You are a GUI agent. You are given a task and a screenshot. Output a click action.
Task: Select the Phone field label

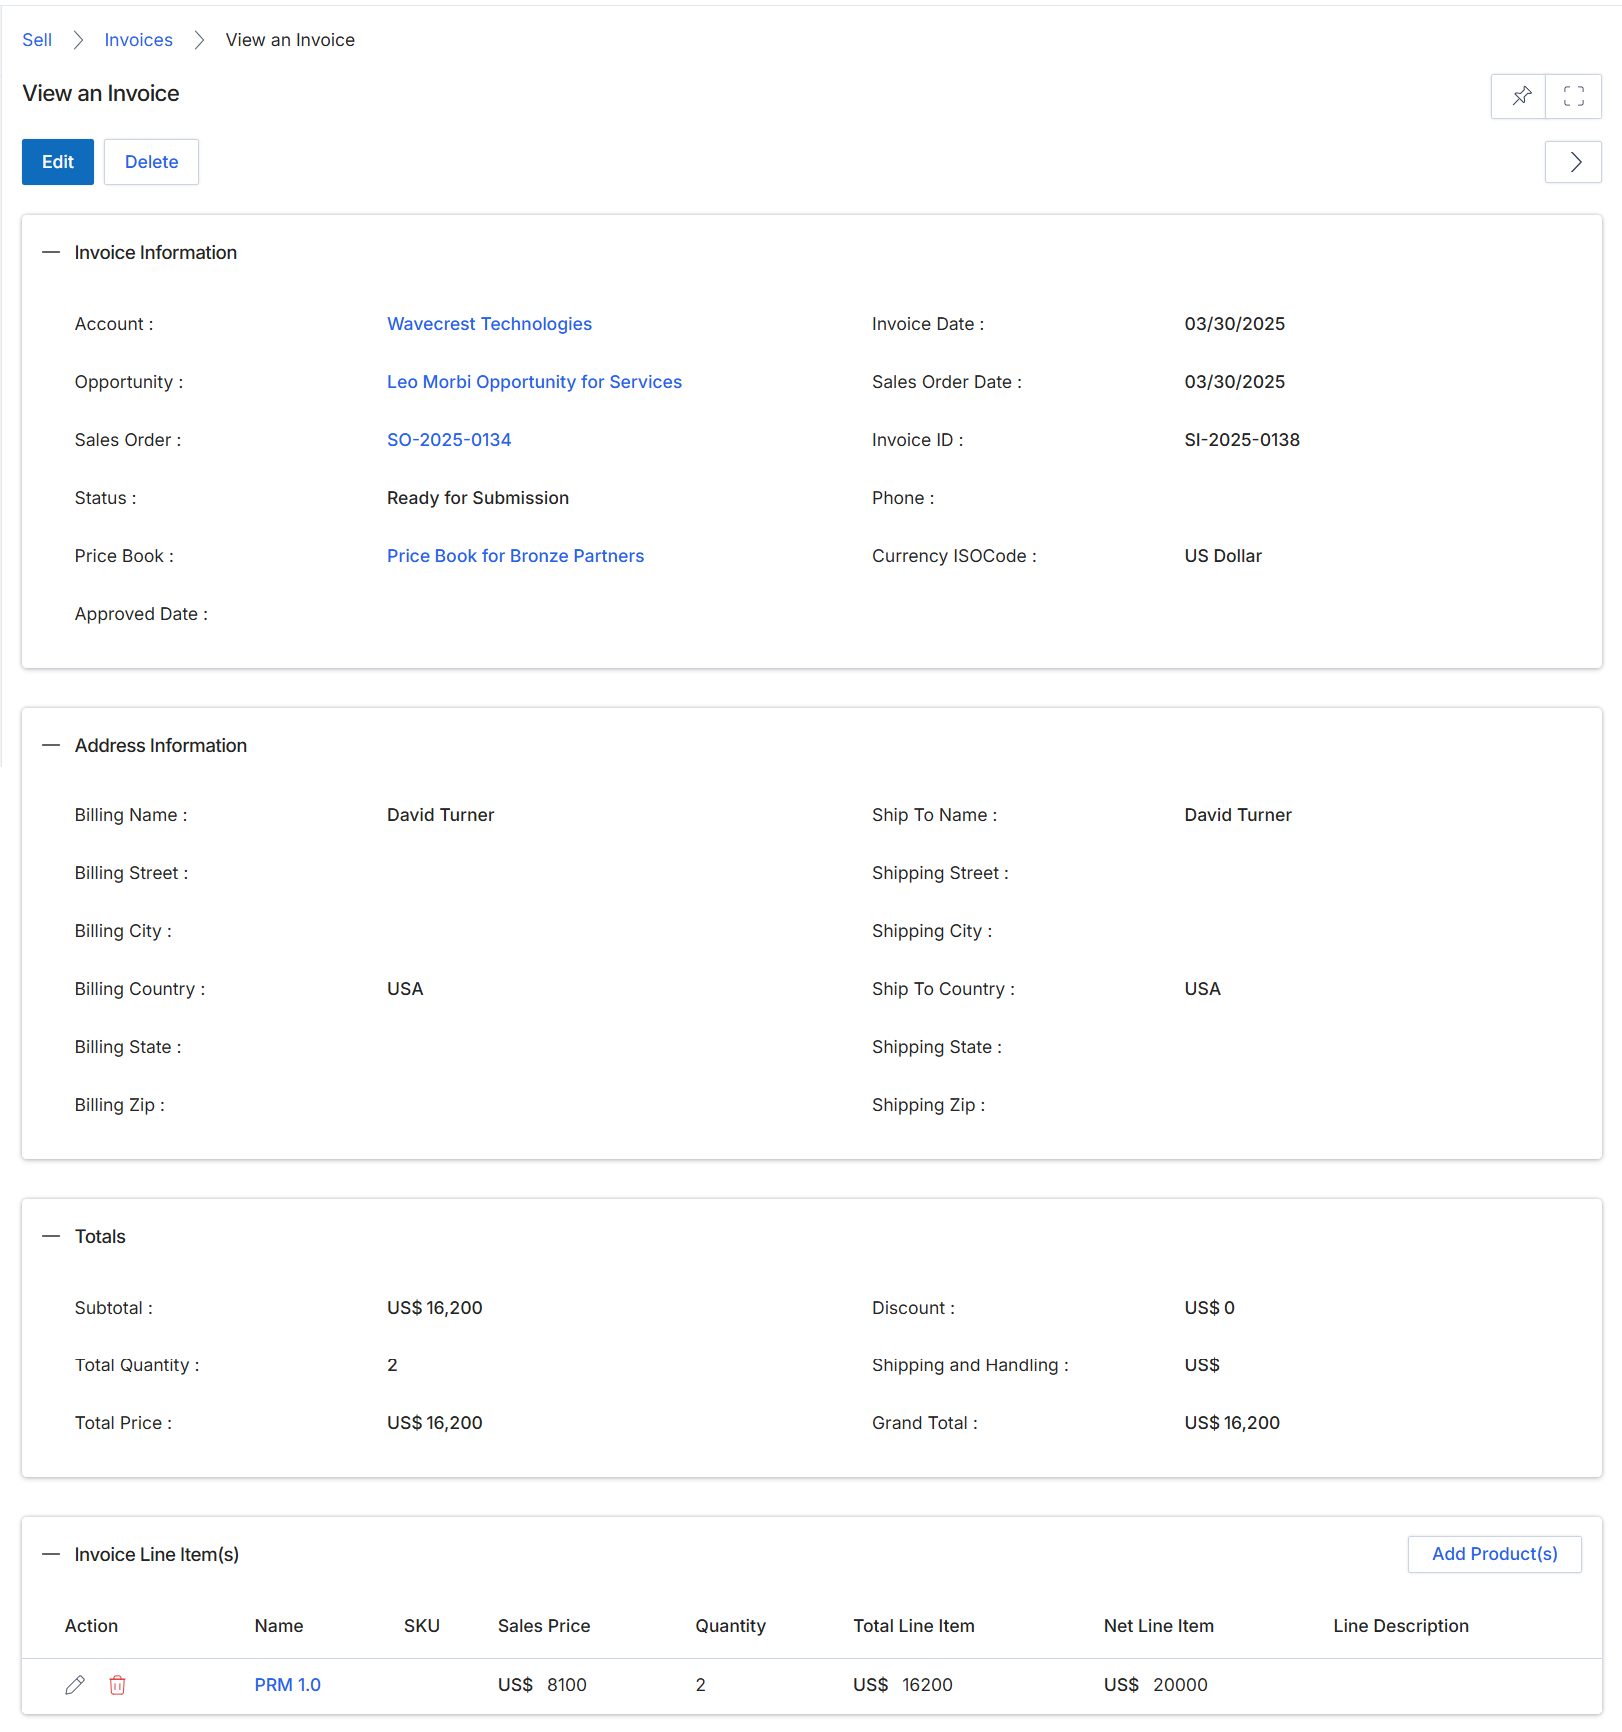pos(903,498)
